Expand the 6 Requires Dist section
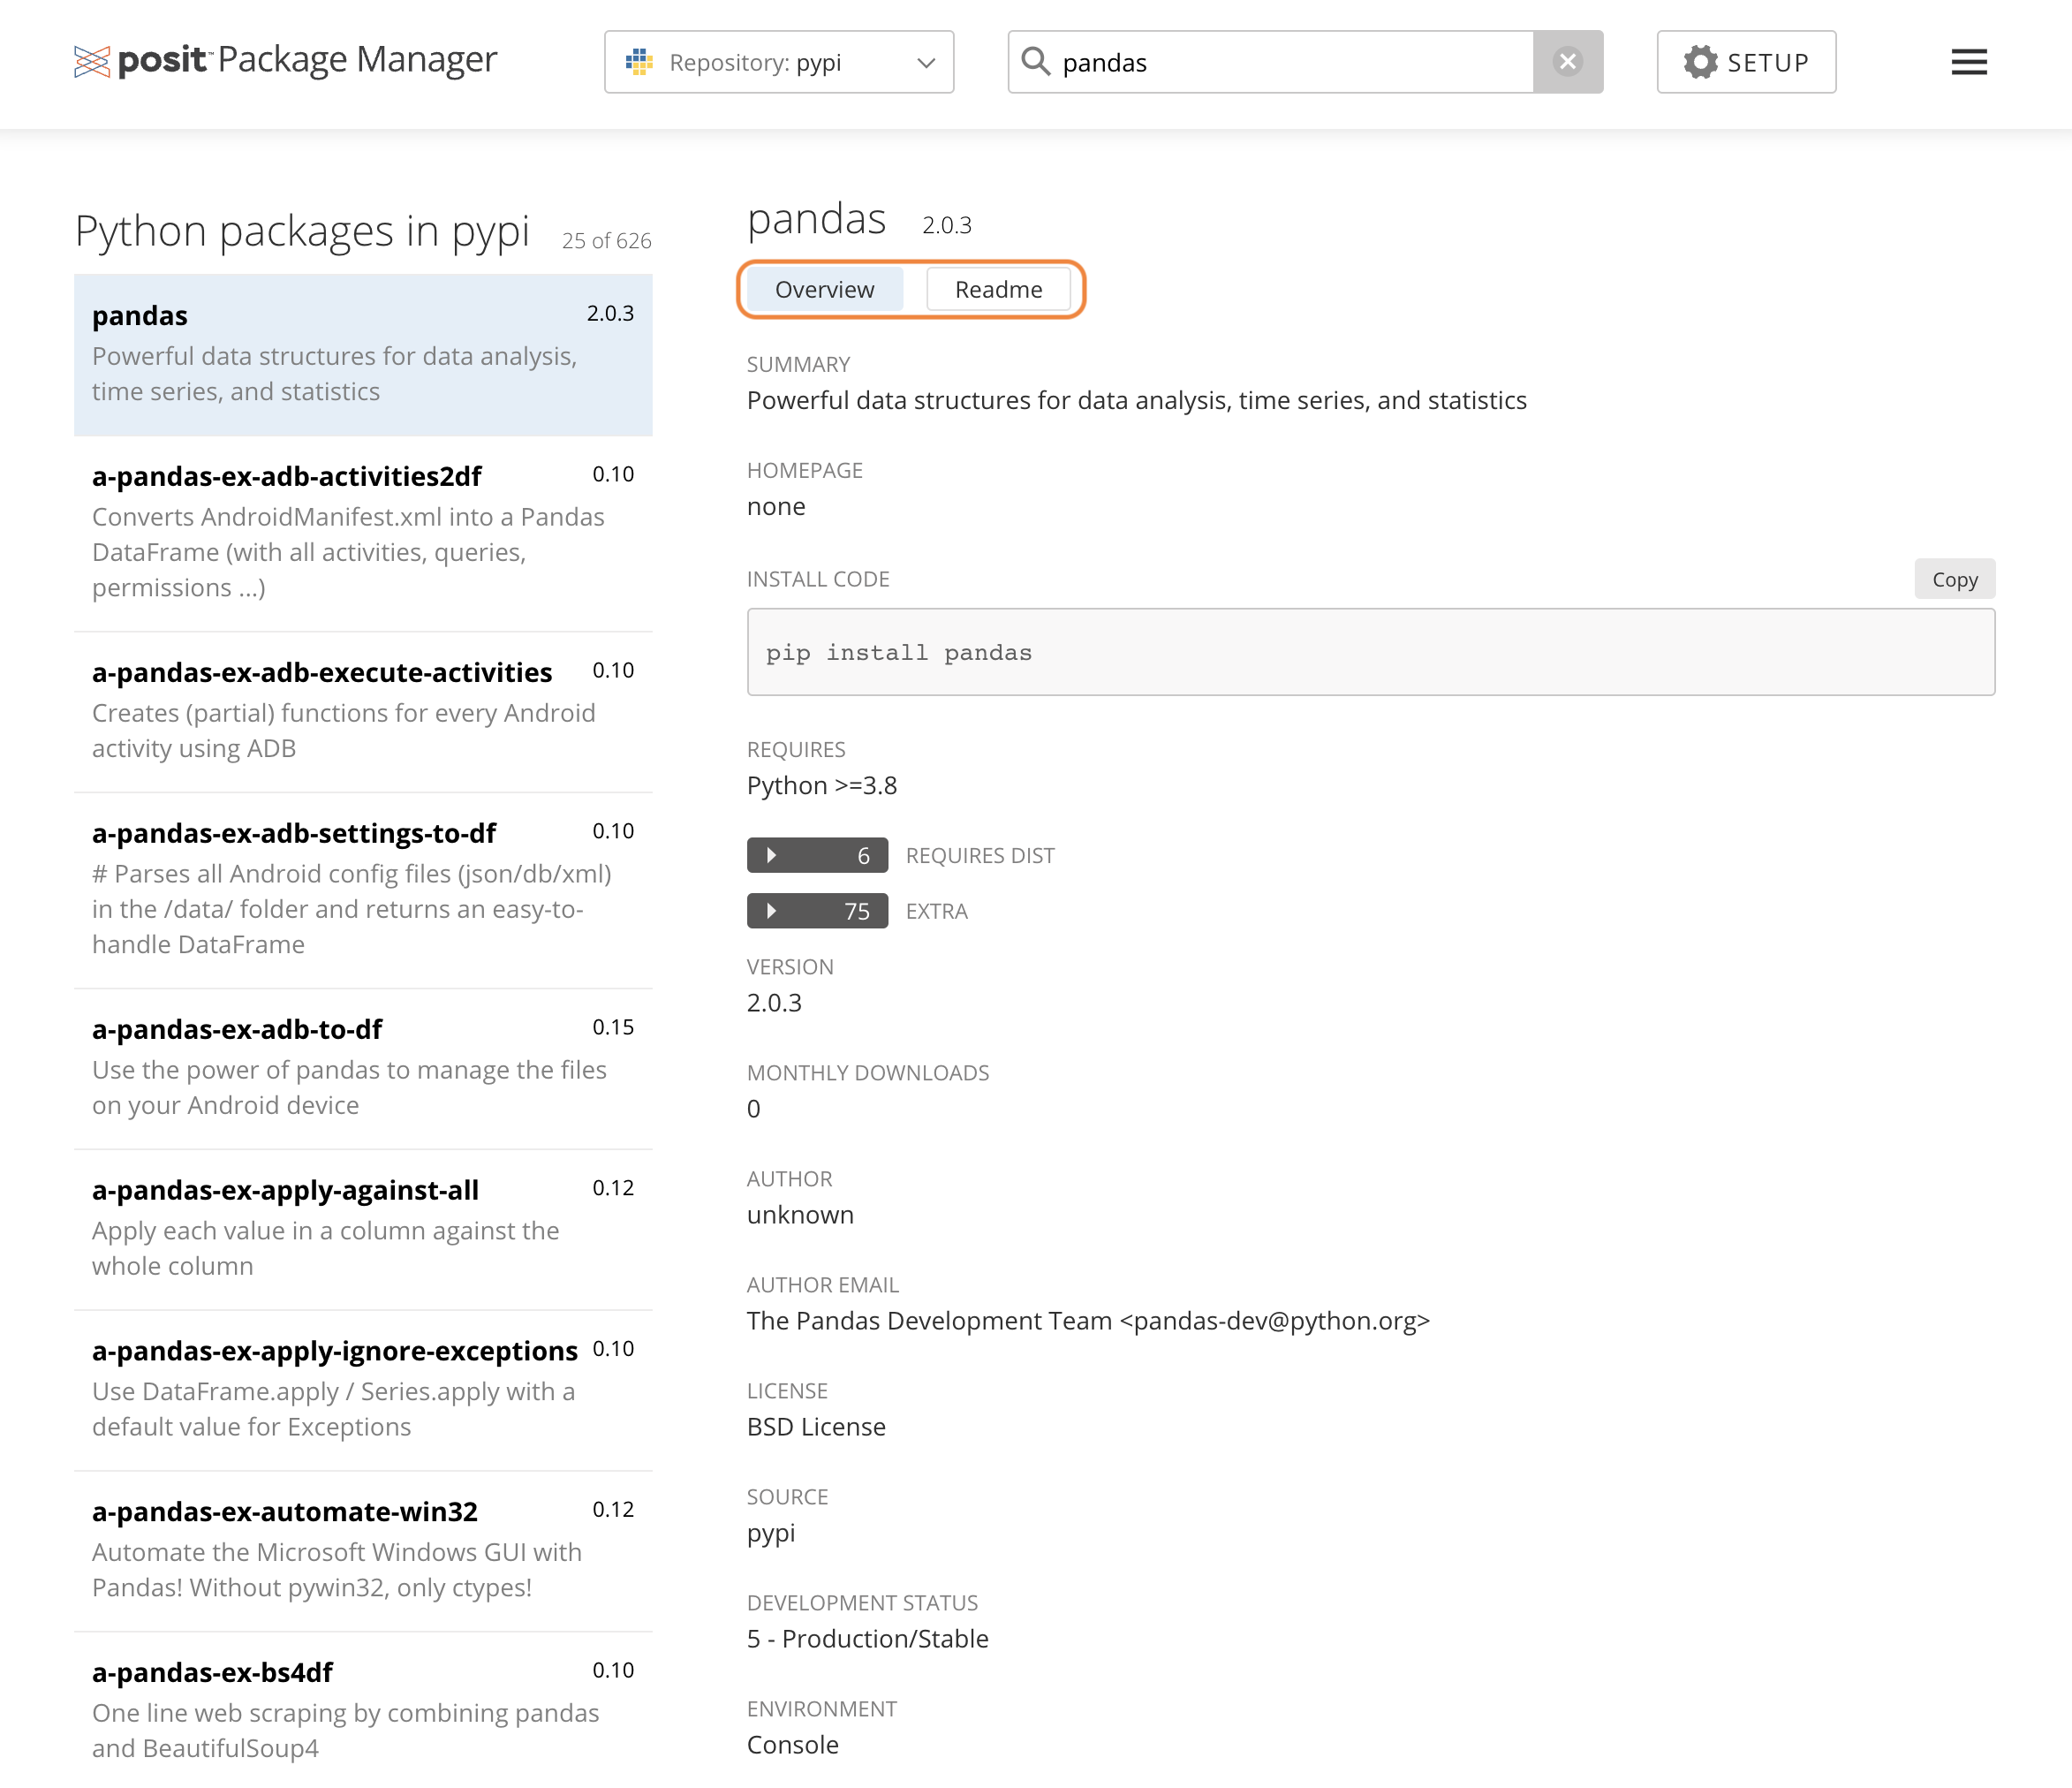Viewport: 2072px width, 1788px height. pyautogui.click(x=817, y=855)
